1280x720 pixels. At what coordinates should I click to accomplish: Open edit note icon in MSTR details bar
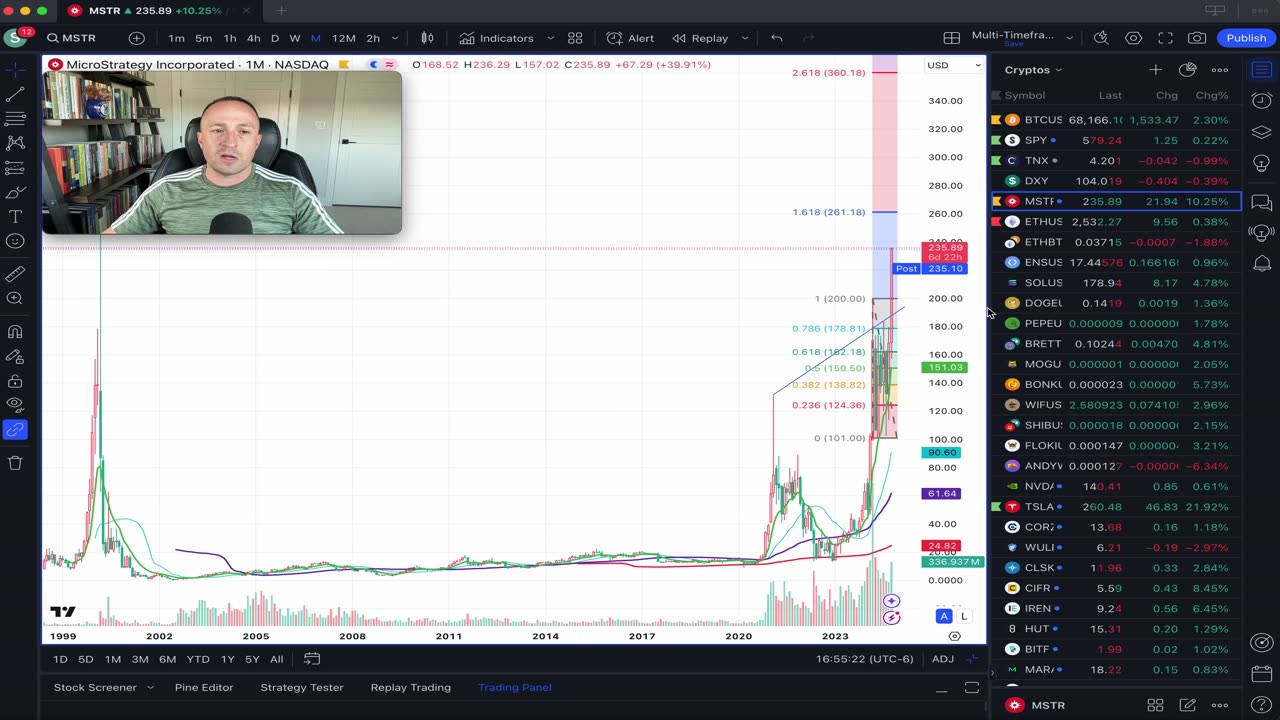coord(1187,705)
